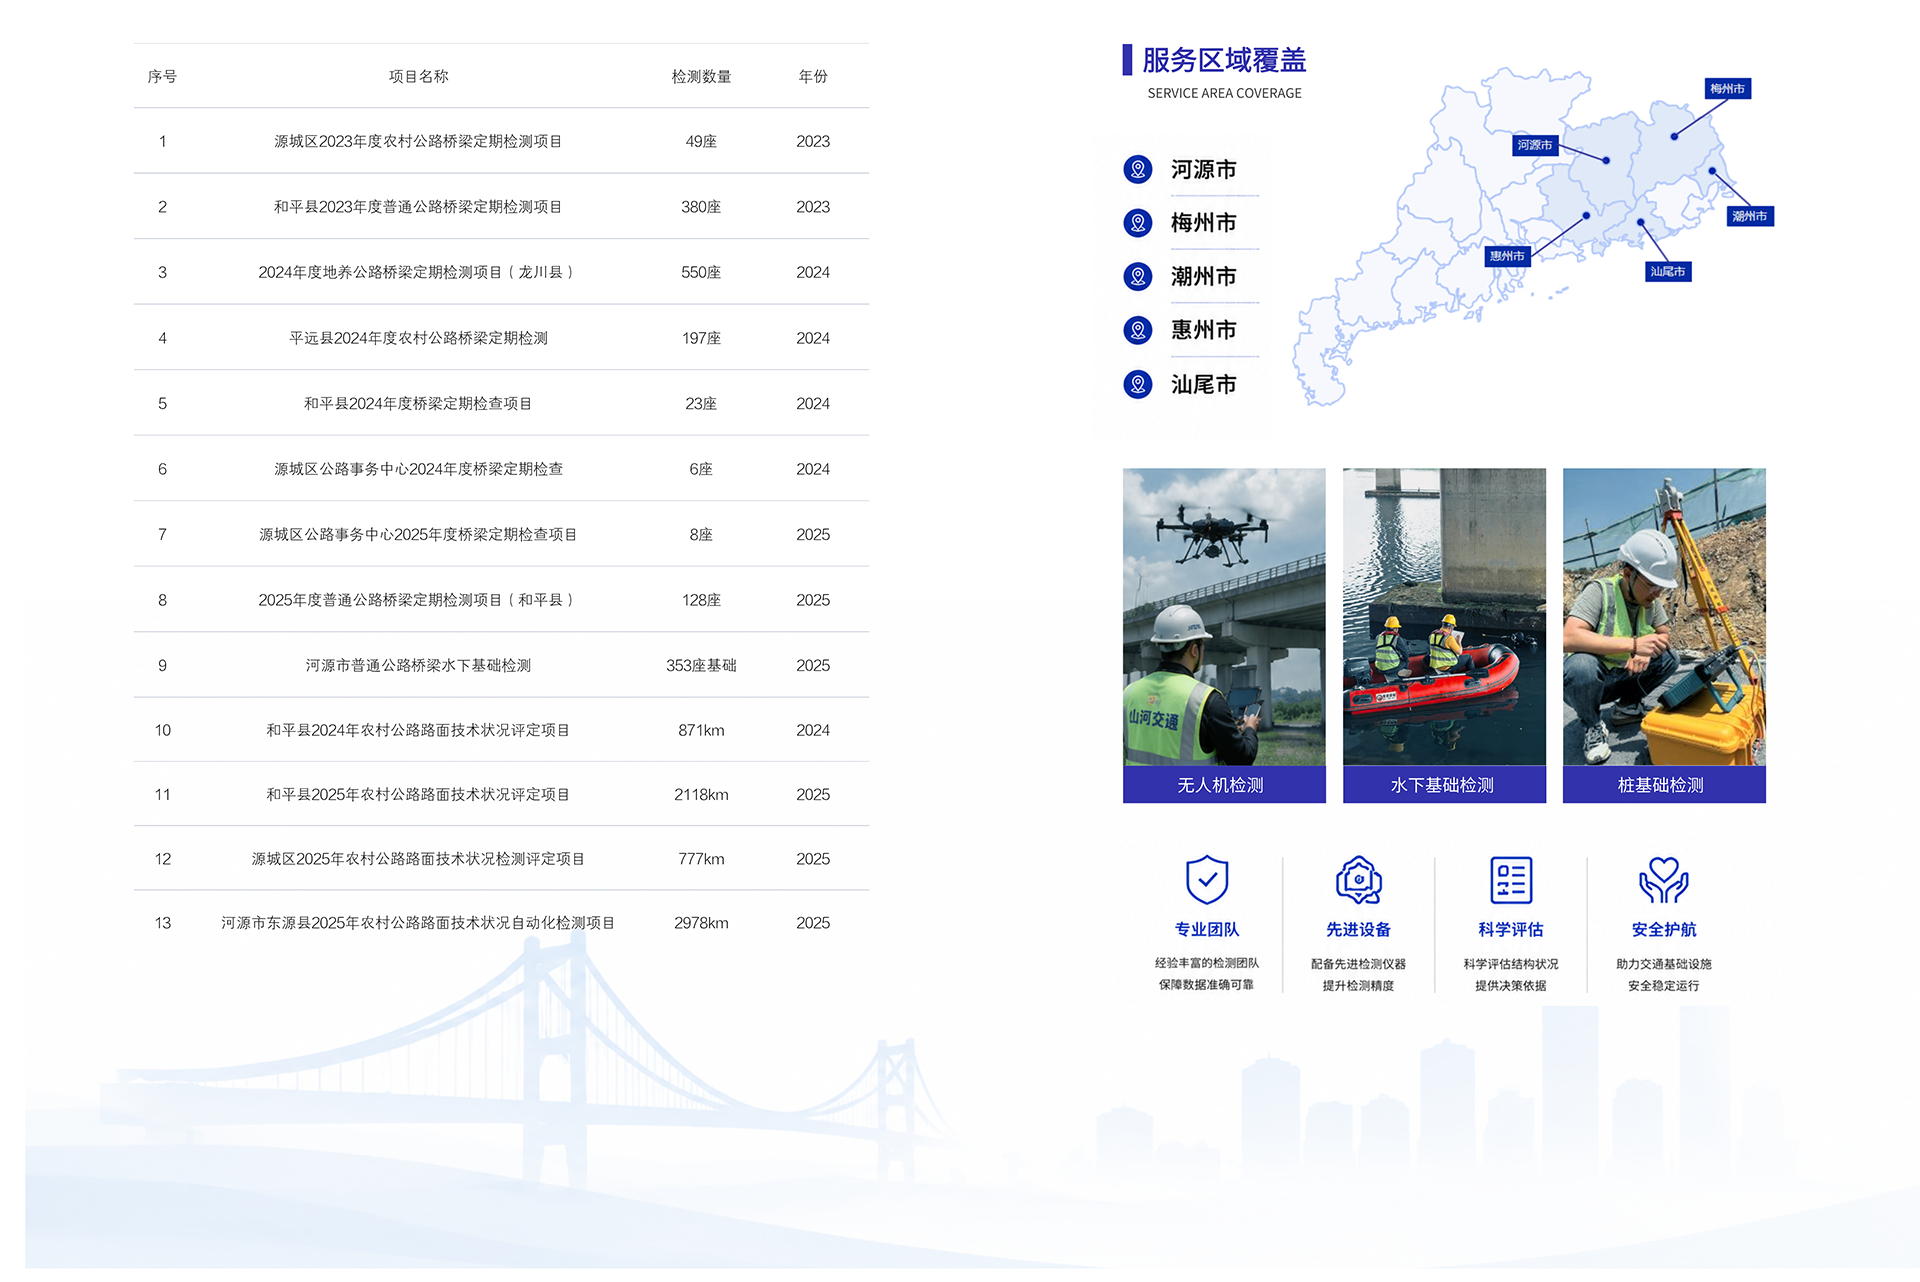Select row 源城区2023年度农村公路桥梁定期检测项目
Image resolution: width=1920 pixels, height=1282 pixels.
point(501,141)
